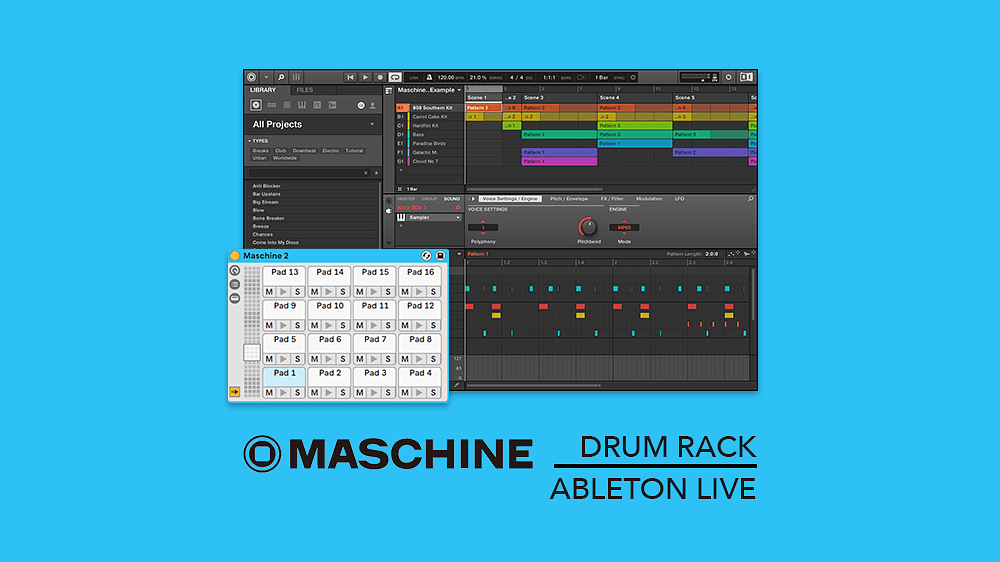The image size is (1000, 562).
Task: Open the Maschine..Example project name dropdown
Action: coord(429,90)
